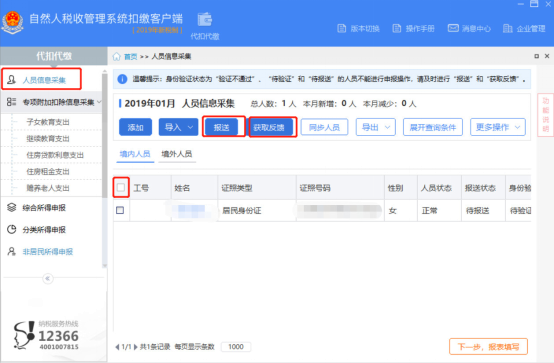Click the 版本切换 icon
This screenshot has height=363, width=554.
(342, 29)
